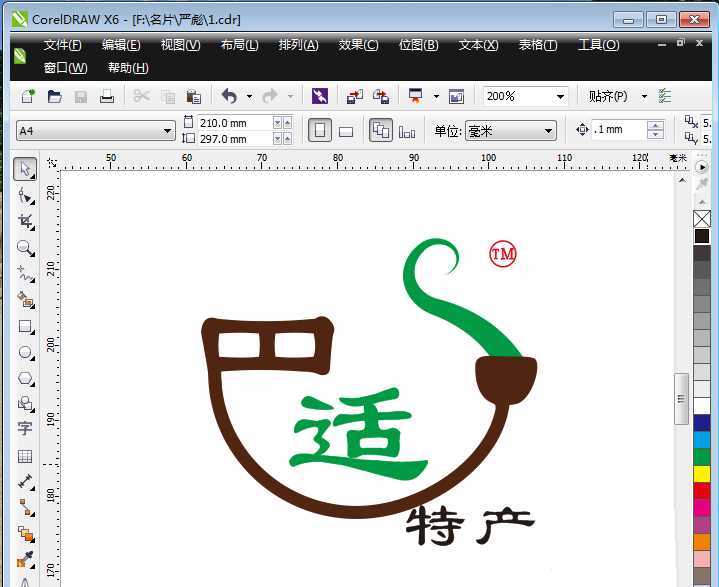The image size is (719, 587).
Task: Open the 文件(F) menu
Action: pos(63,45)
